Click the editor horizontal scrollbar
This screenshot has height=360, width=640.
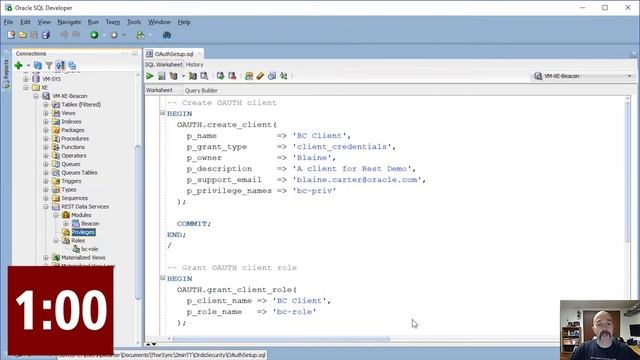point(281,339)
